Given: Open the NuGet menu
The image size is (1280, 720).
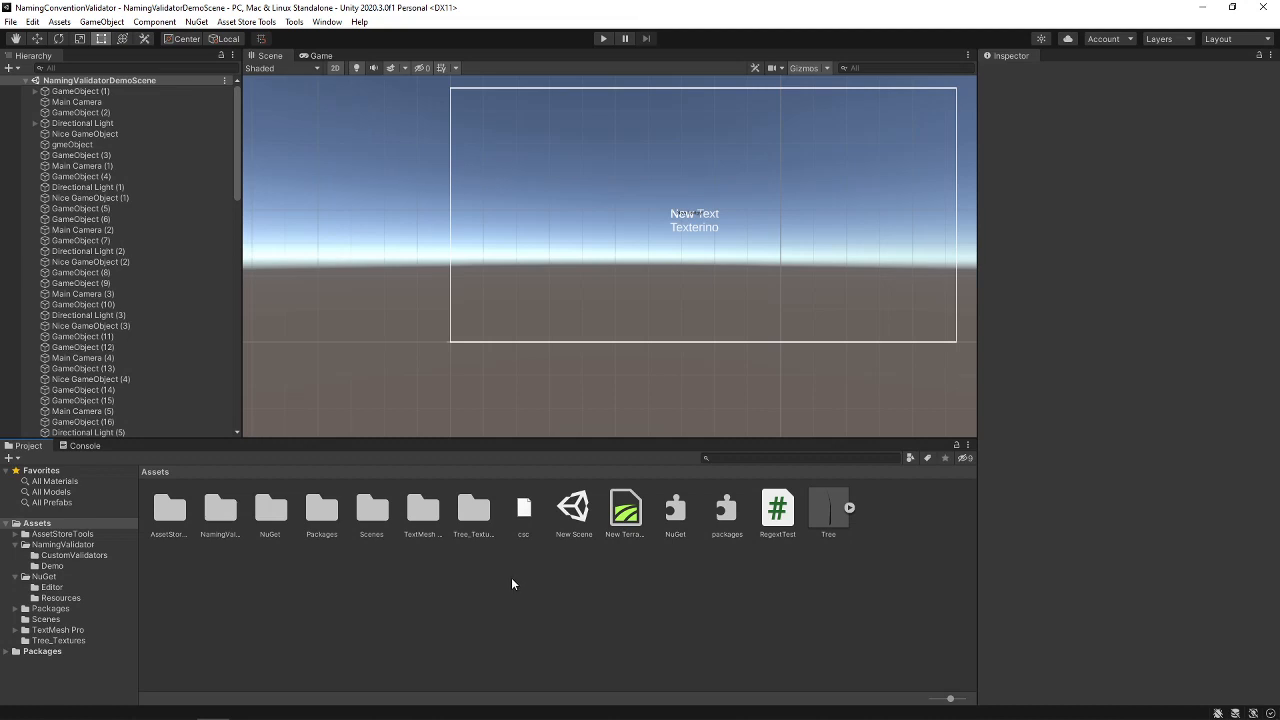Looking at the screenshot, I should click(x=196, y=22).
